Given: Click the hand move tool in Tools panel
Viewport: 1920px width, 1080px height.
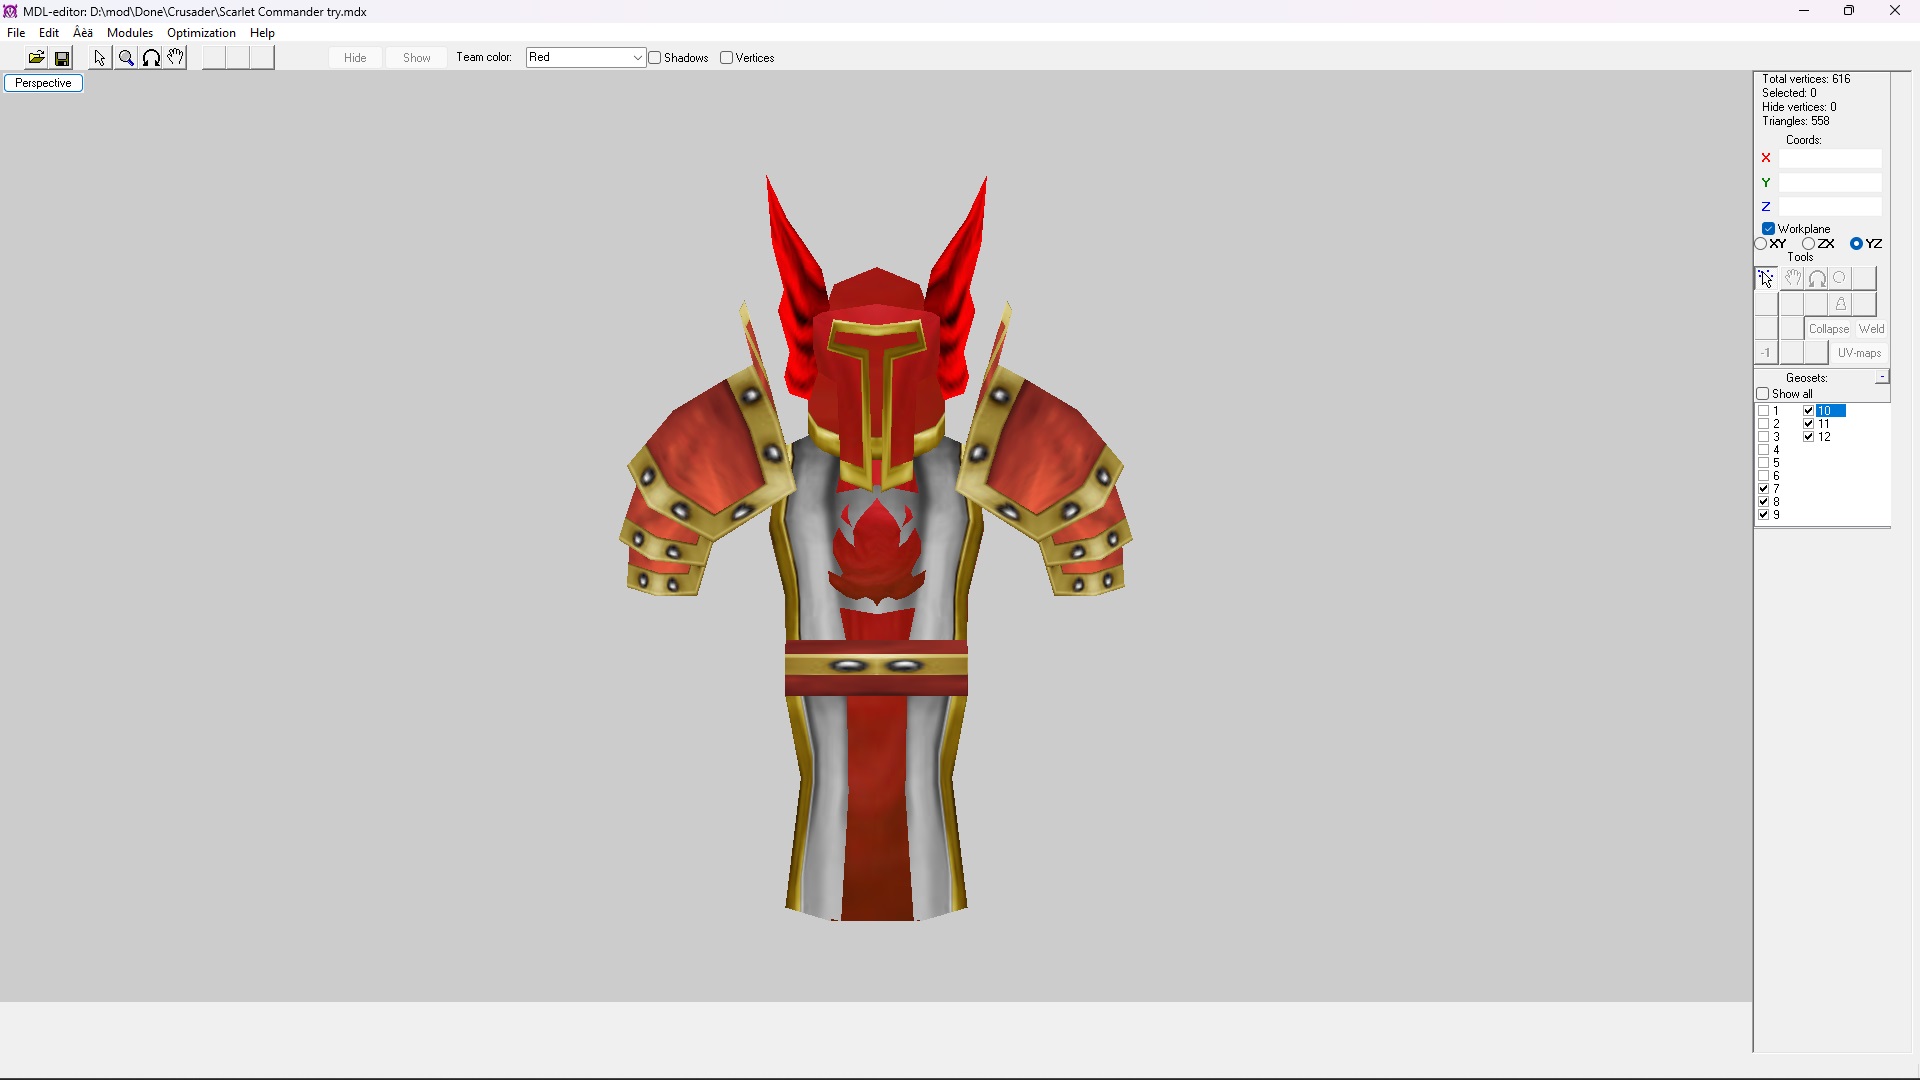Looking at the screenshot, I should 1793,279.
